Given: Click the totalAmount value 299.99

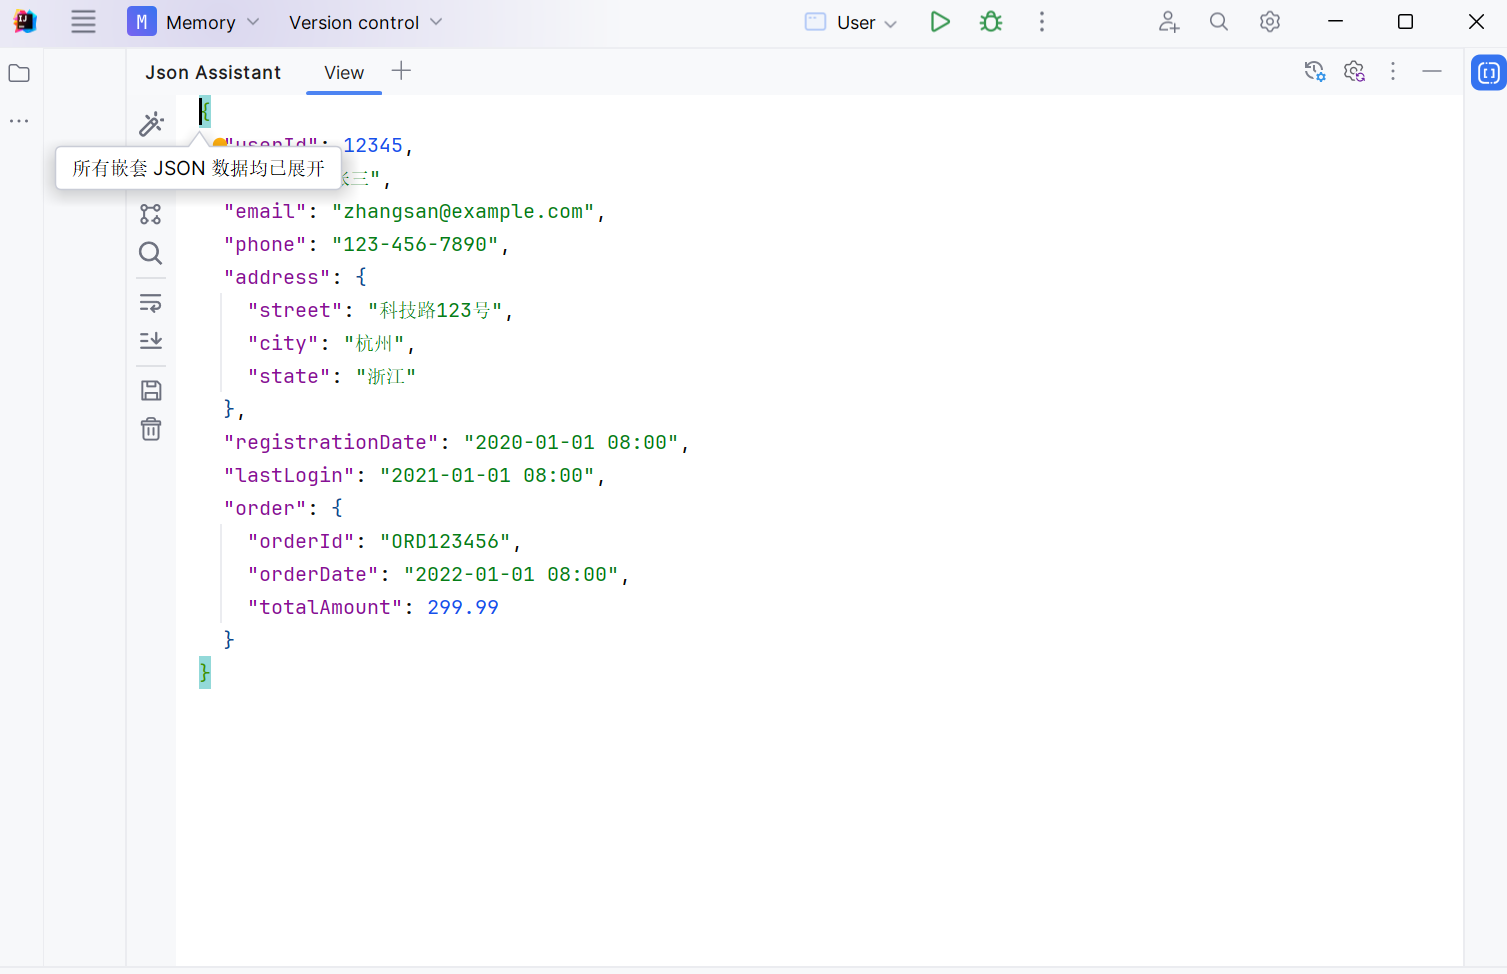Looking at the screenshot, I should (463, 606).
